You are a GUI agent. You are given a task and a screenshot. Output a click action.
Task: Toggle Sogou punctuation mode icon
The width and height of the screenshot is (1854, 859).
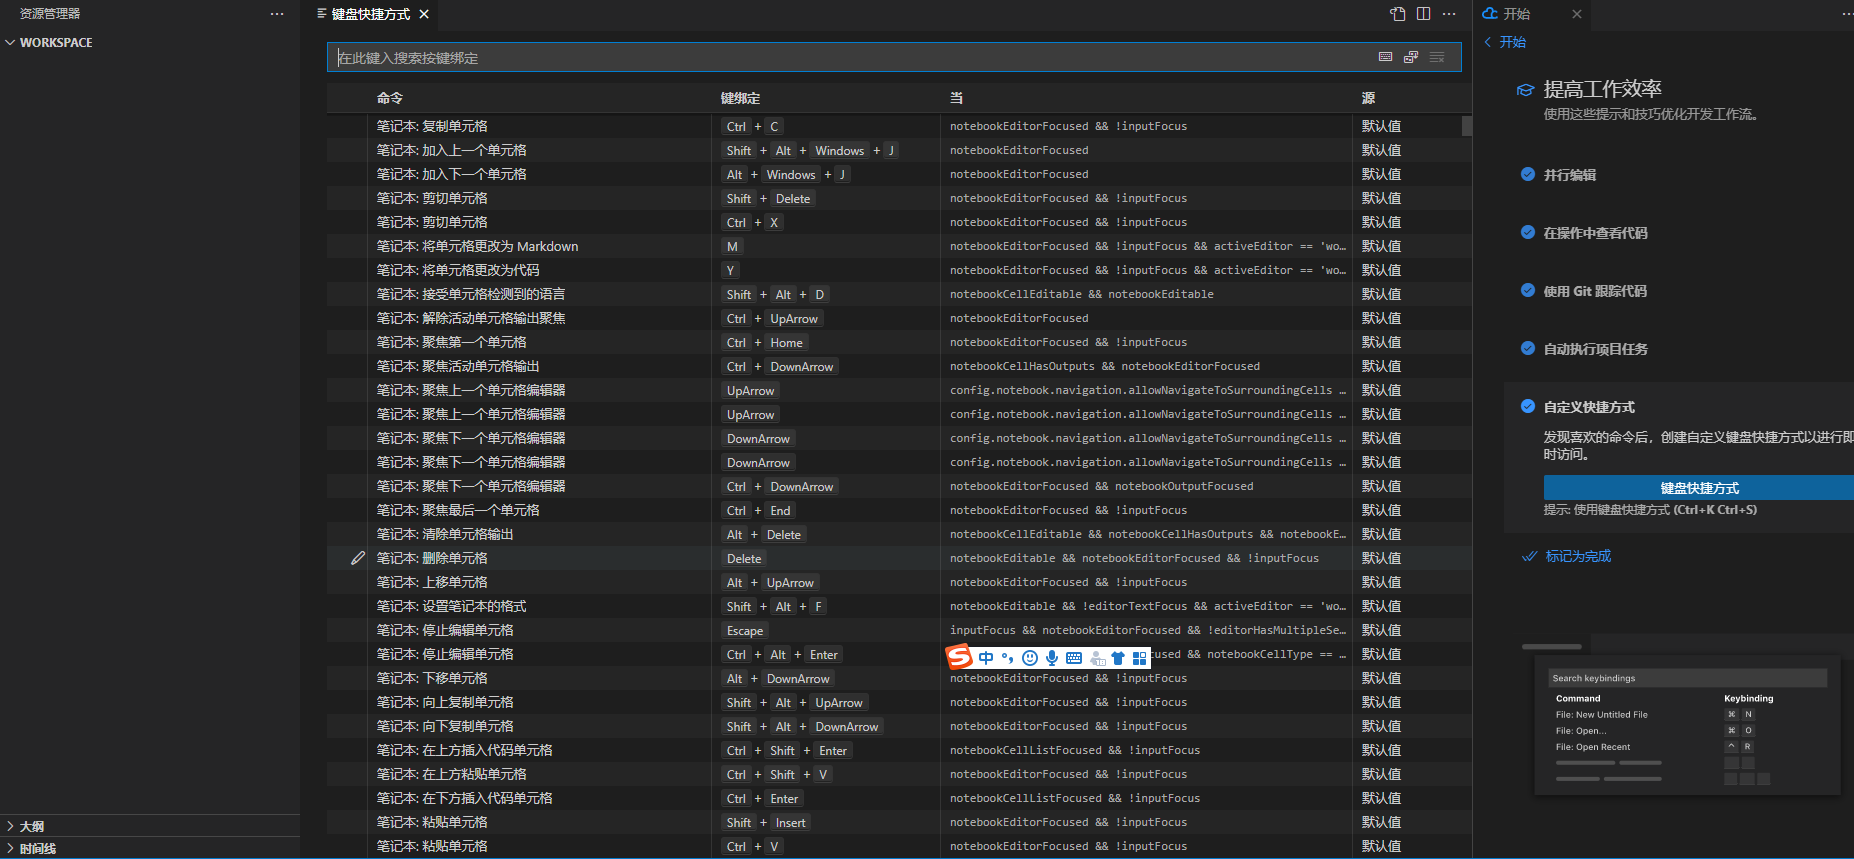(x=1008, y=658)
